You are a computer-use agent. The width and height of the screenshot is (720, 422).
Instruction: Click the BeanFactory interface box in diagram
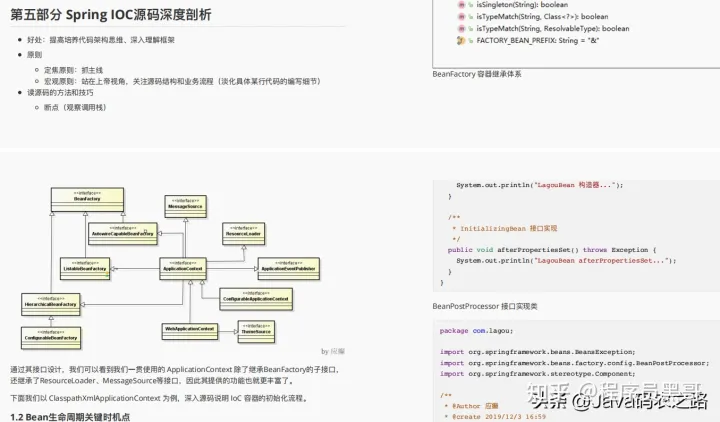click(87, 200)
